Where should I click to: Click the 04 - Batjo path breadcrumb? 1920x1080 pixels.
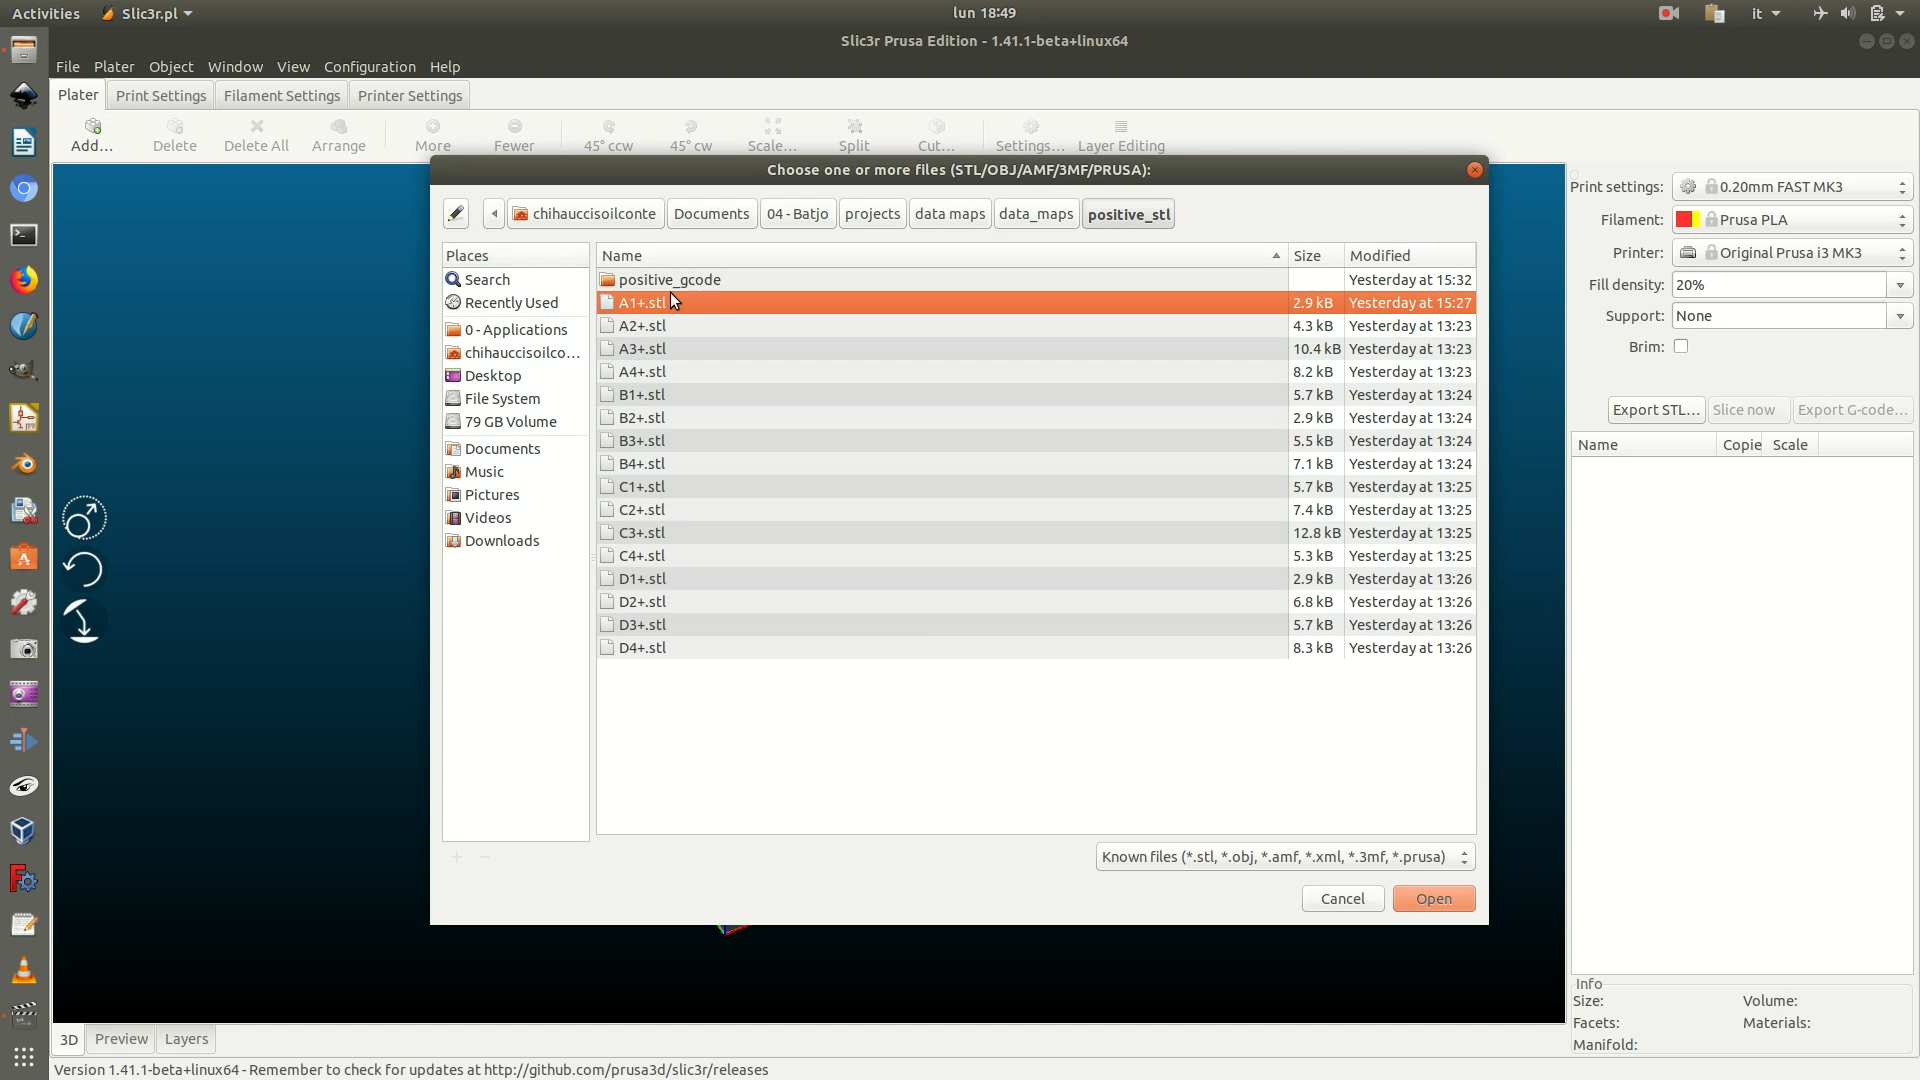click(x=797, y=214)
